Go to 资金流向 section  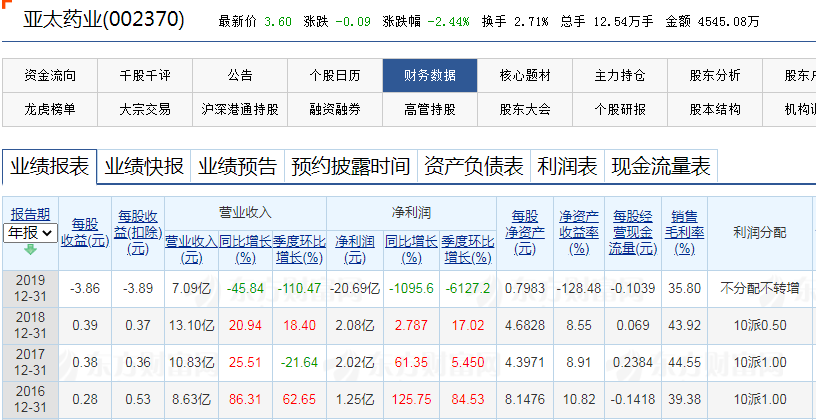pos(49,75)
